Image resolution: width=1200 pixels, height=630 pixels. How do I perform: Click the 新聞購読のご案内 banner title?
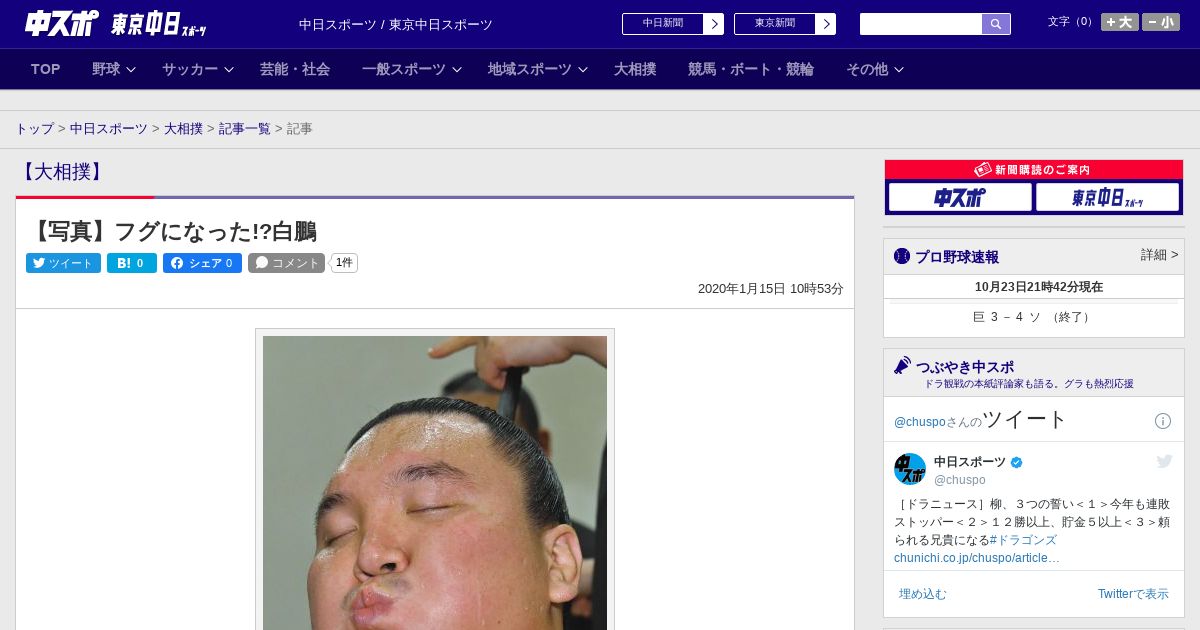[x=1033, y=170]
